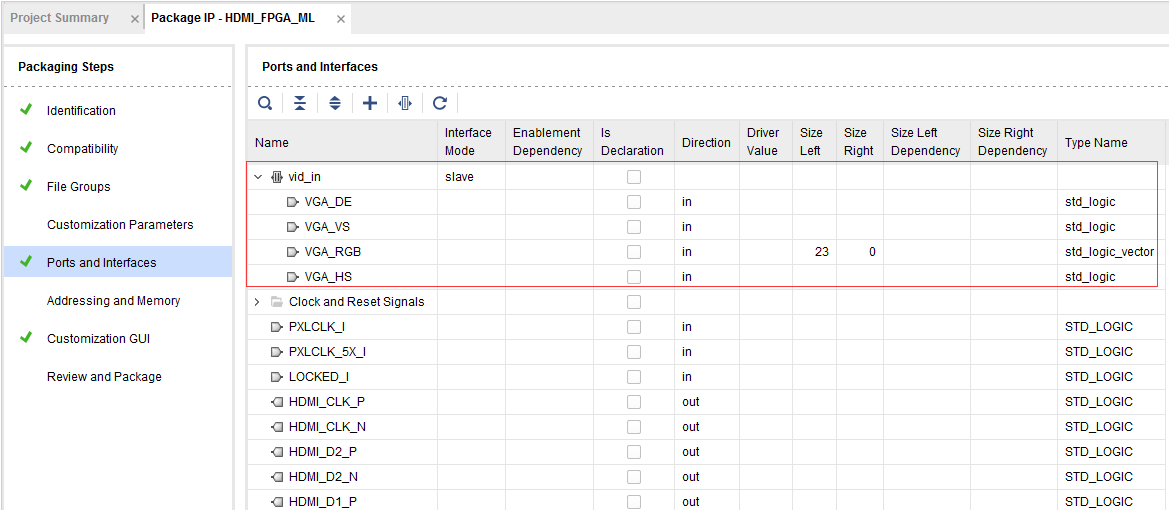Sort by Interface Mode column header
This screenshot has width=1169, height=510.
468,142
